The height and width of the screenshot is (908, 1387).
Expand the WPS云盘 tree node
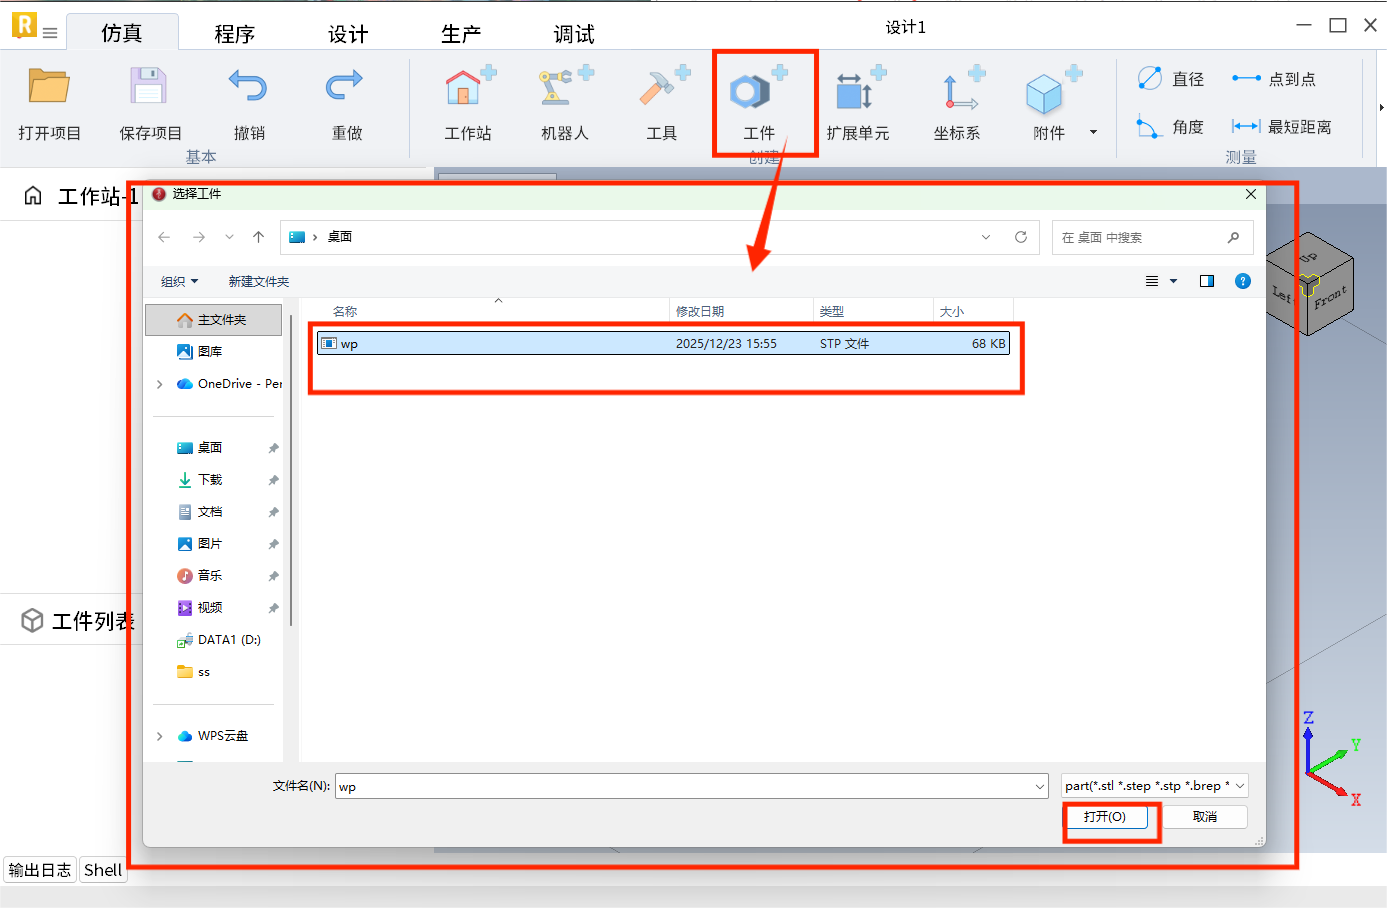click(x=160, y=736)
